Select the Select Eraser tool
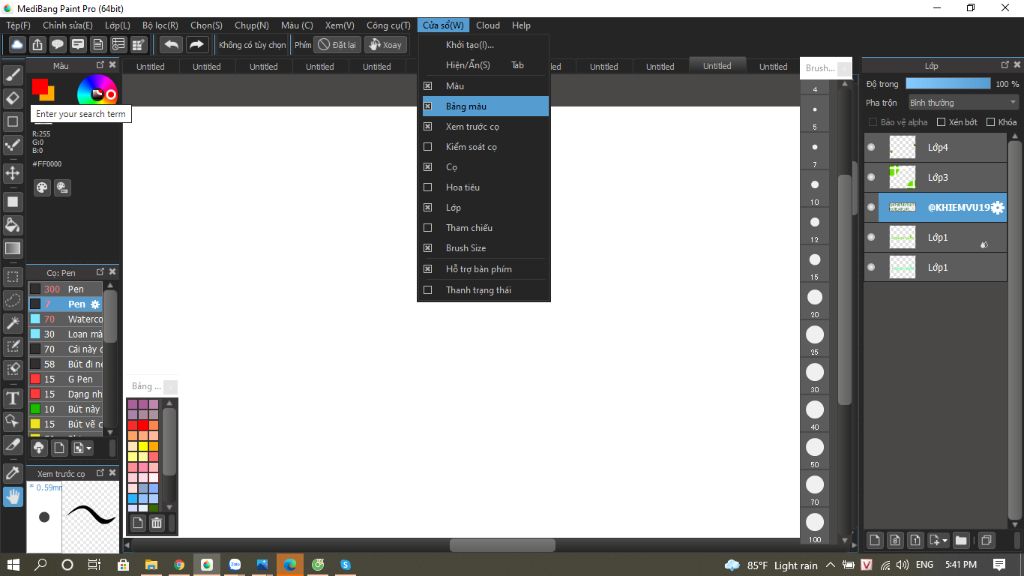 [x=12, y=369]
